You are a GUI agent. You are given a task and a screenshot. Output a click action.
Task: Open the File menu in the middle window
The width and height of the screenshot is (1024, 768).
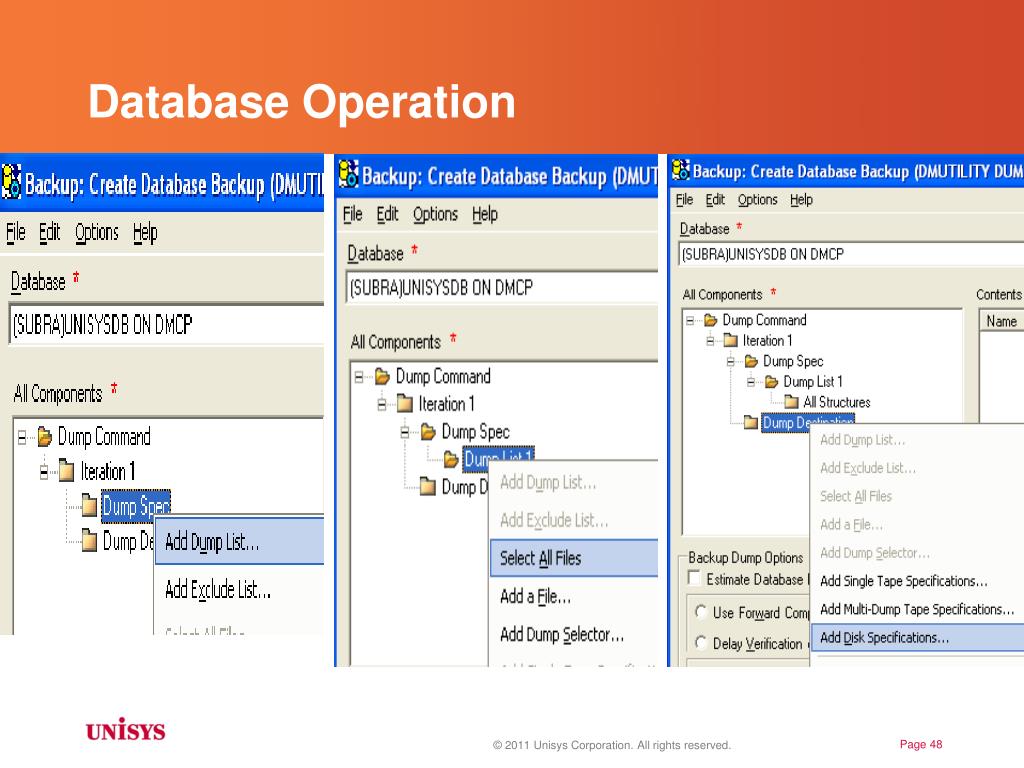coord(353,214)
